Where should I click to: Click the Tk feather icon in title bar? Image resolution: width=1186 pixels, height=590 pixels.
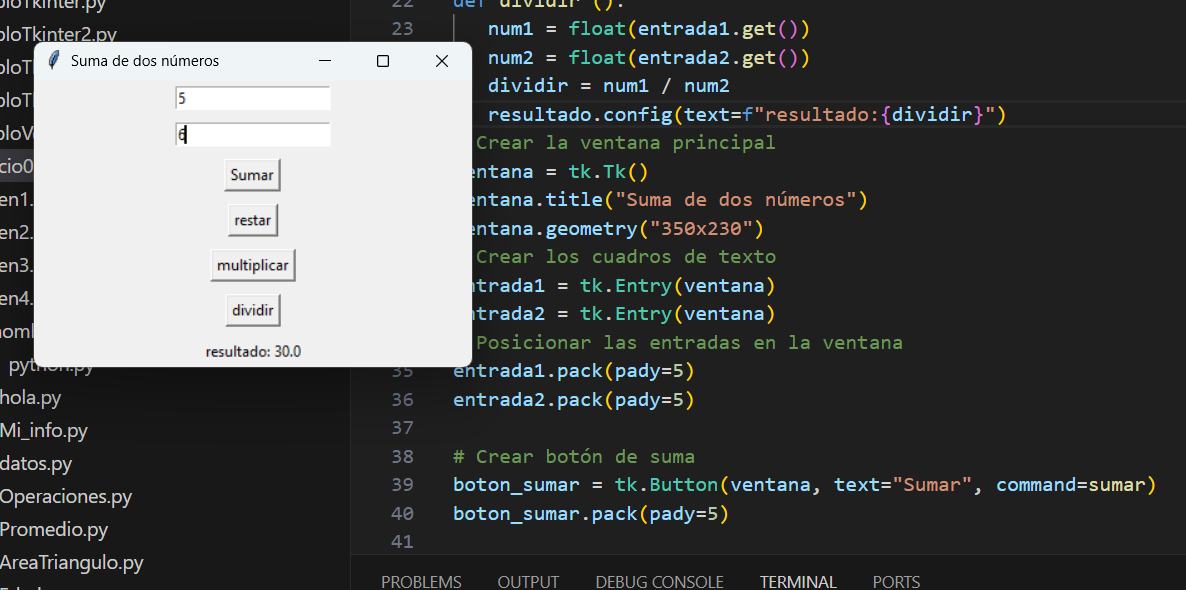pyautogui.click(x=54, y=61)
